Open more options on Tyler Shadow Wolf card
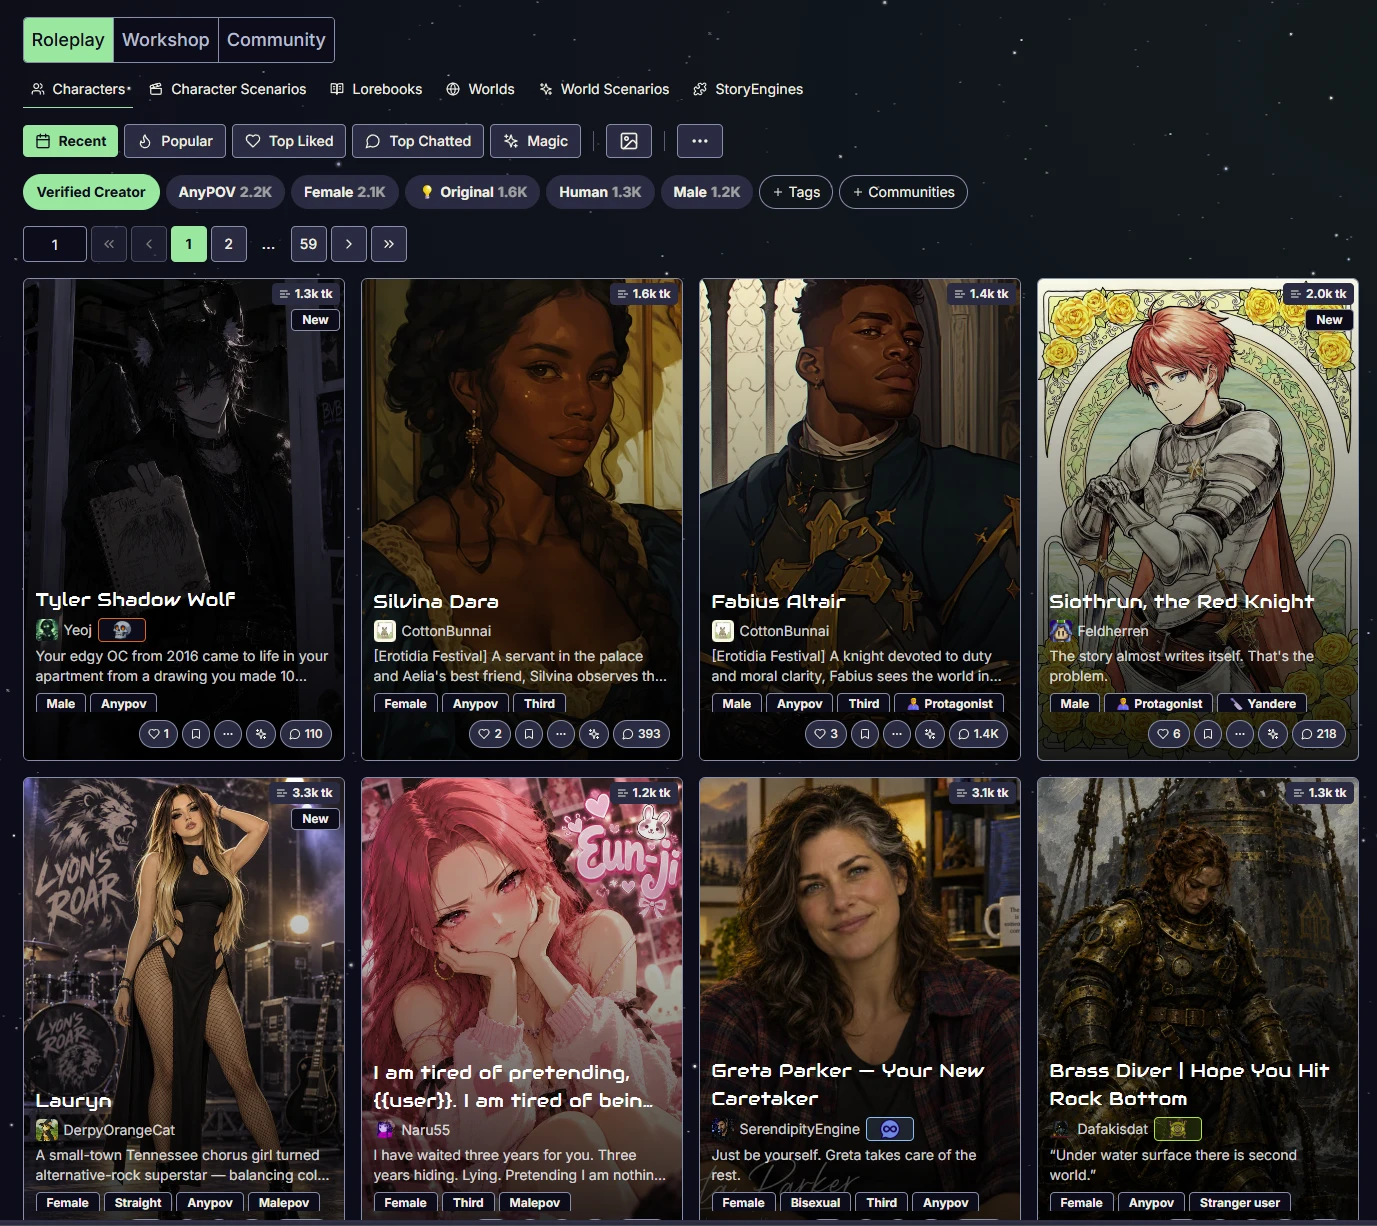This screenshot has width=1377, height=1226. [x=228, y=734]
